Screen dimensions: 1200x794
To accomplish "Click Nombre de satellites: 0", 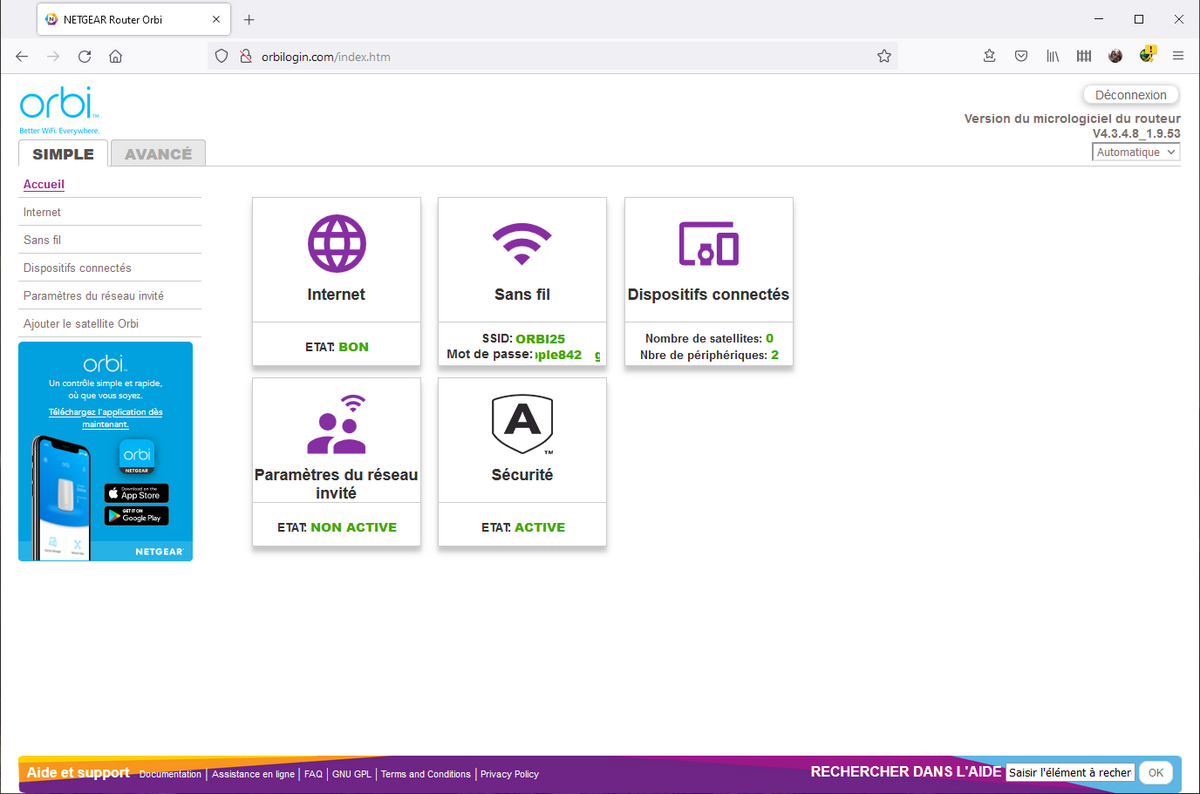I will click(x=709, y=339).
